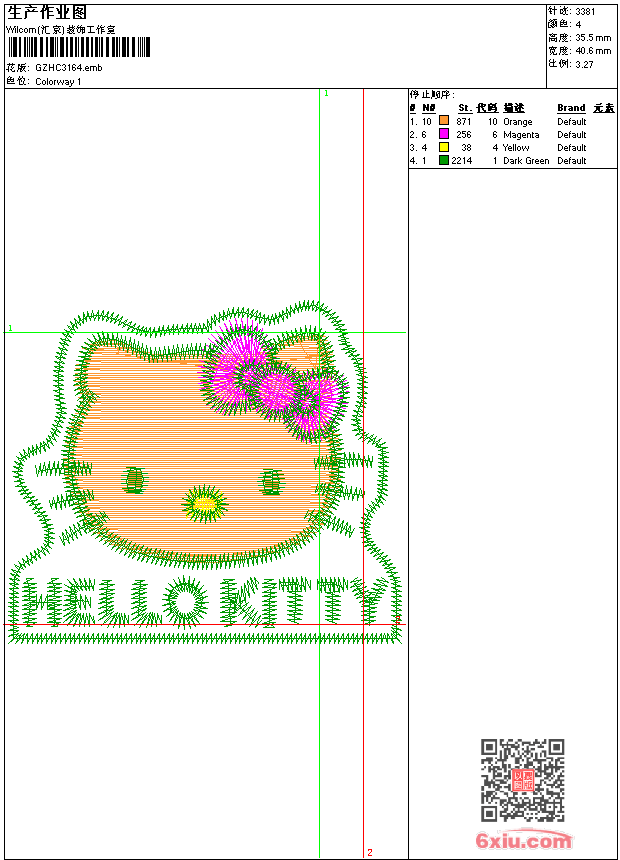The image size is (620, 860).
Task: Click the QR code image
Action: 523,779
